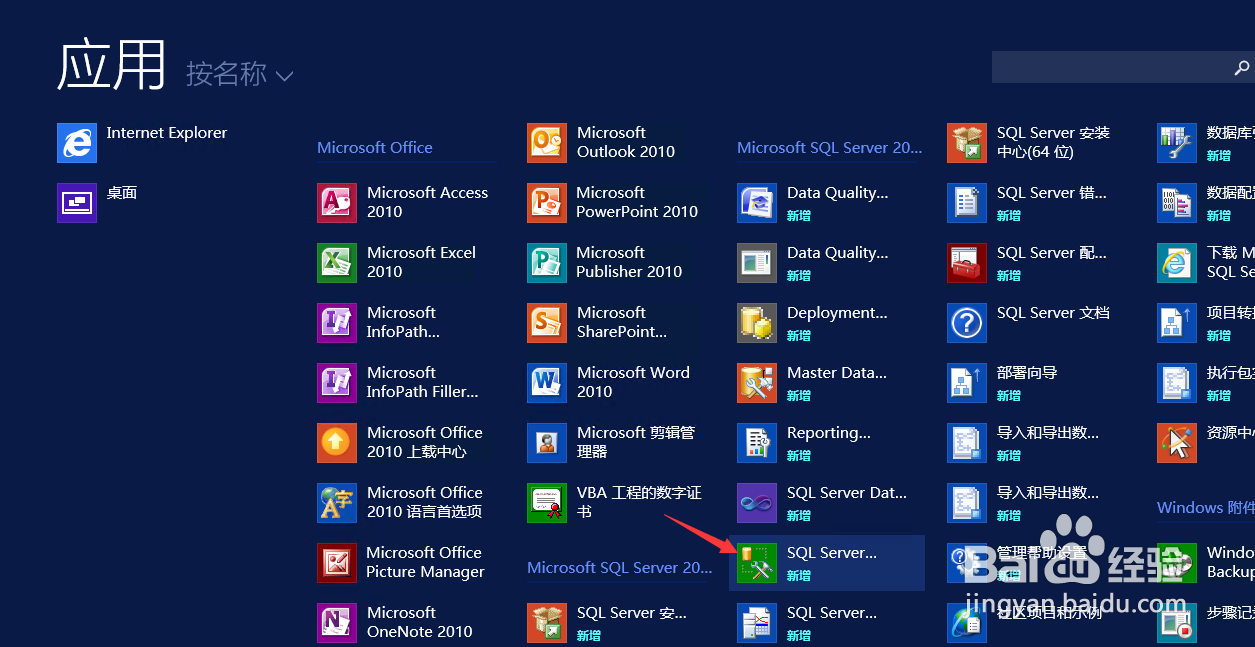This screenshot has width=1255, height=647.
Task: Open Microsoft Office 2010 上载中心 icon
Action: [x=337, y=443]
